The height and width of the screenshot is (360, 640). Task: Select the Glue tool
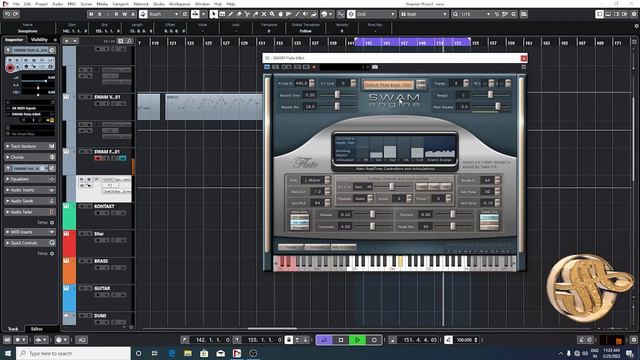pyautogui.click(x=256, y=14)
